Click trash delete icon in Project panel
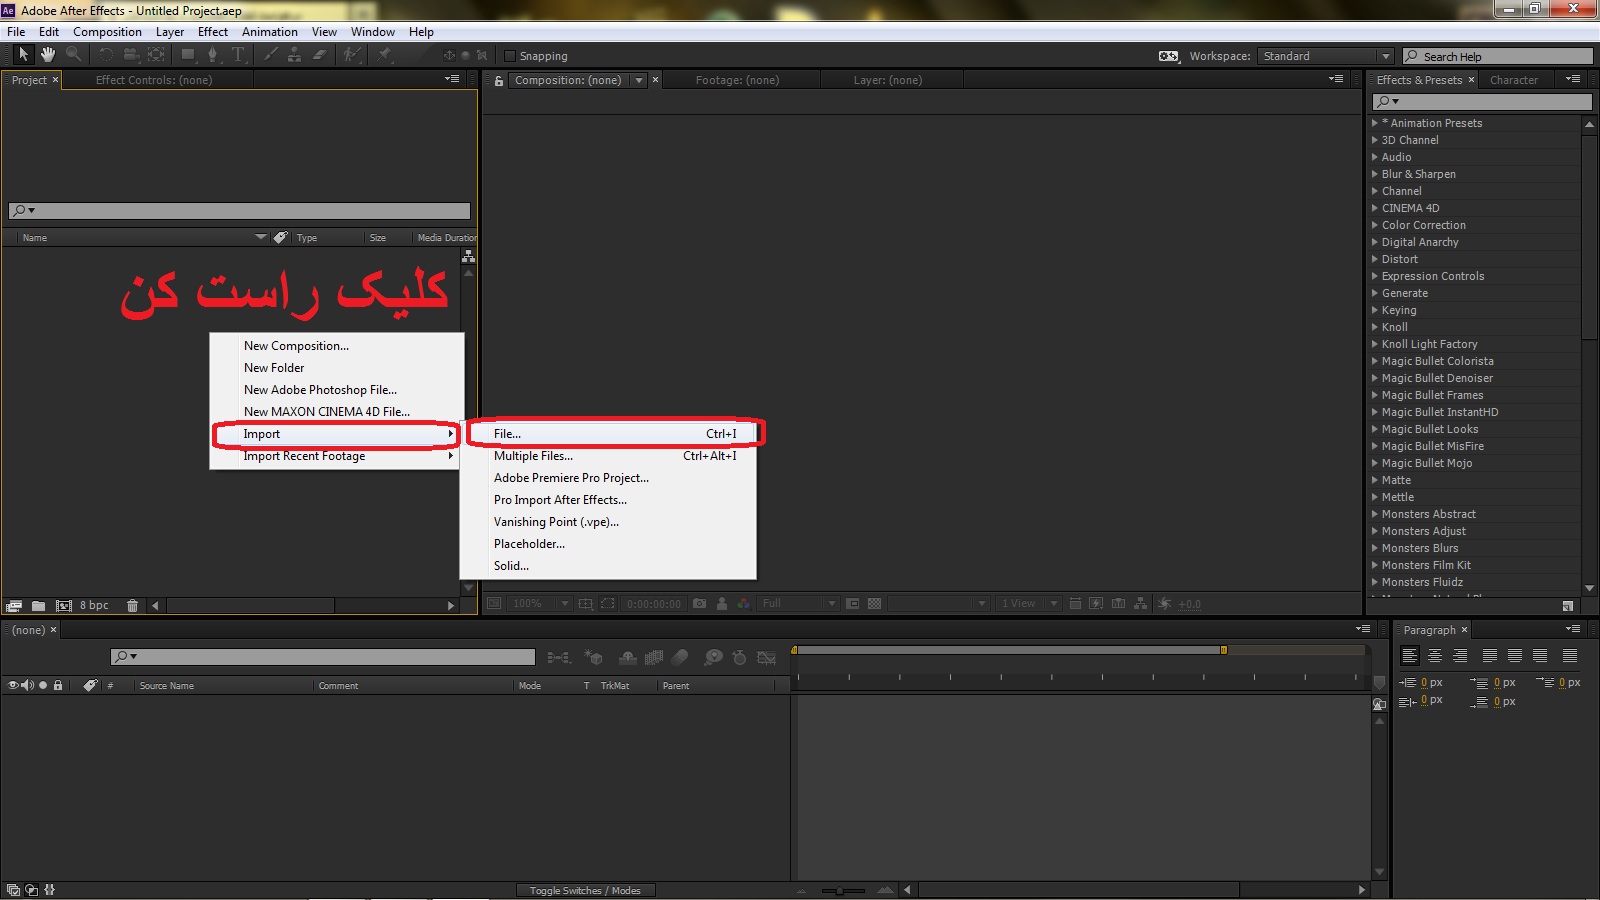The width and height of the screenshot is (1600, 900). click(132, 605)
